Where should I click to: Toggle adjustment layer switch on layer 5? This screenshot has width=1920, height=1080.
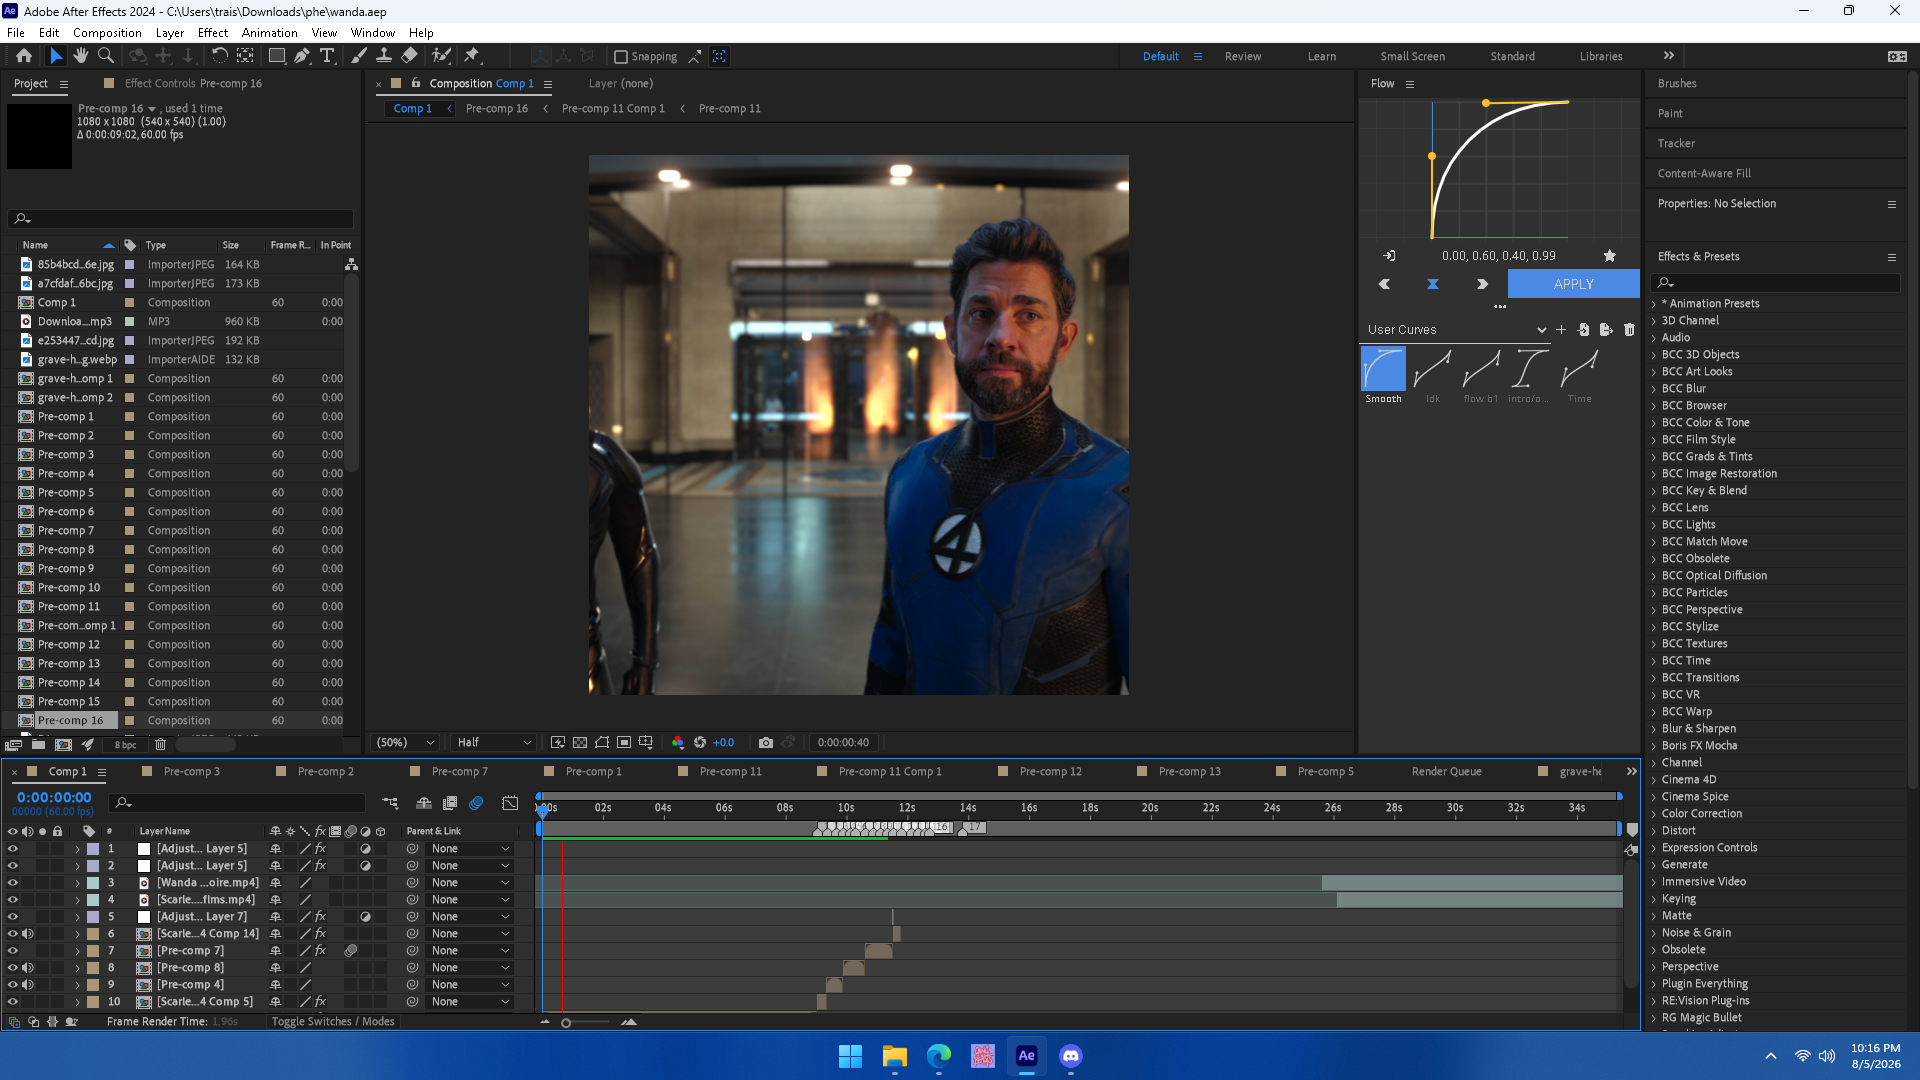point(365,917)
